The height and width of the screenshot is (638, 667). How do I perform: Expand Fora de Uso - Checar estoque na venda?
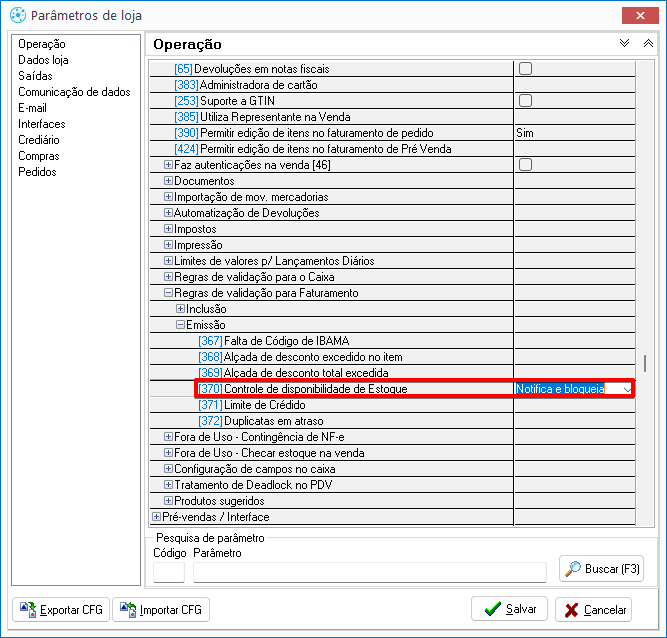168,453
